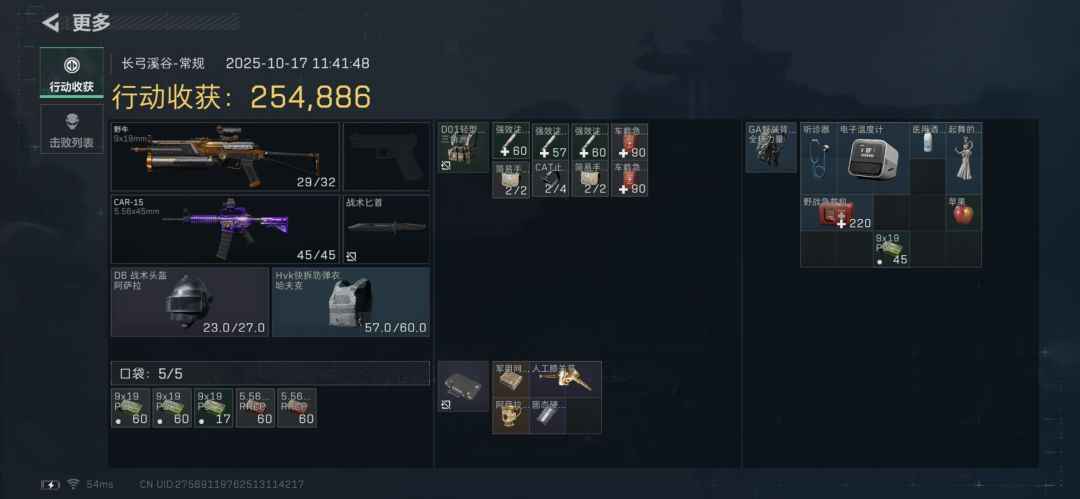Click the empty pistol slot
This screenshot has width=1080, height=499.
(386, 156)
